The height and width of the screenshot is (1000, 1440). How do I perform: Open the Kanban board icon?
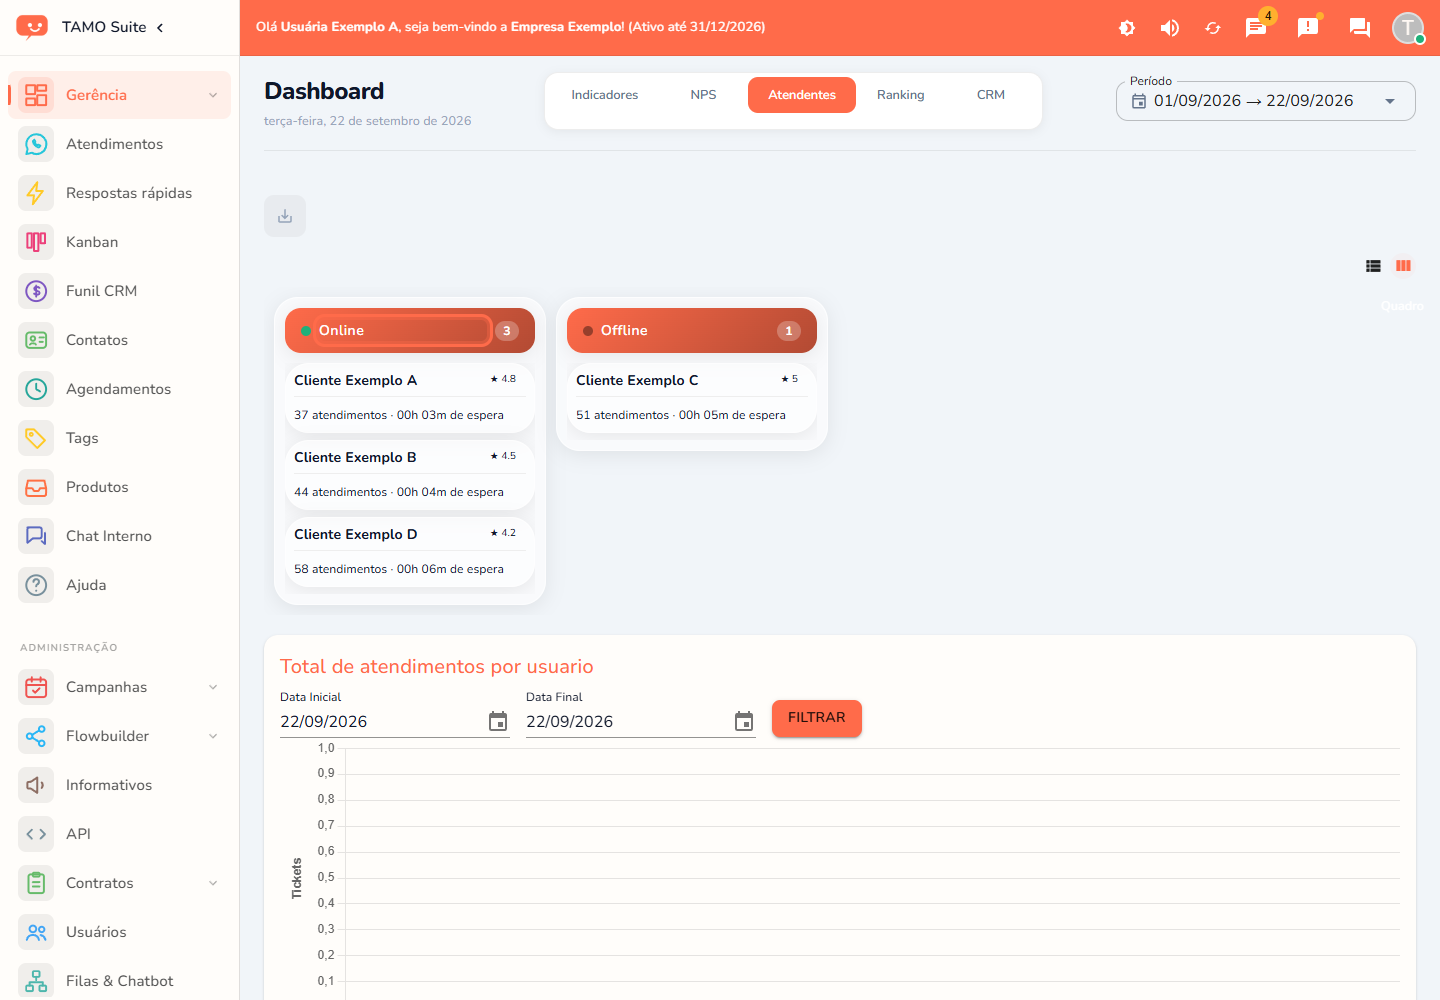(x=36, y=242)
